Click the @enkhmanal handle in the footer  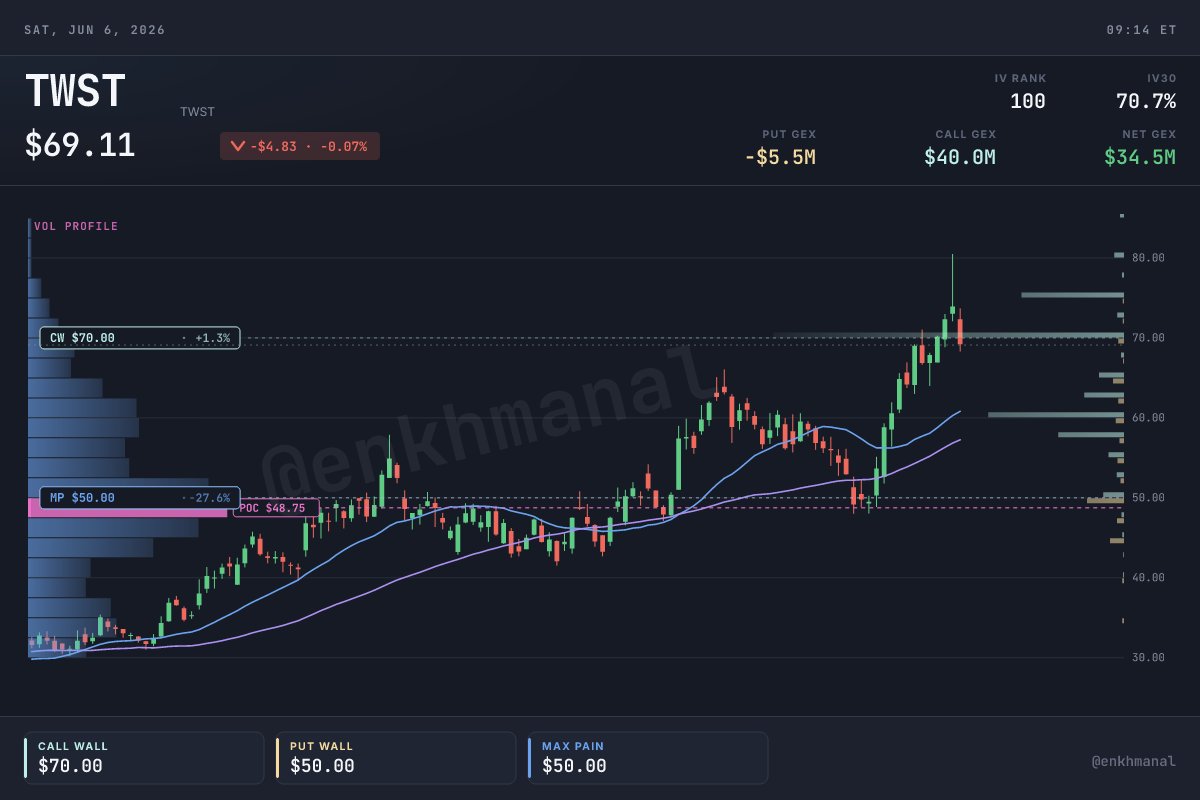pos(1134,761)
